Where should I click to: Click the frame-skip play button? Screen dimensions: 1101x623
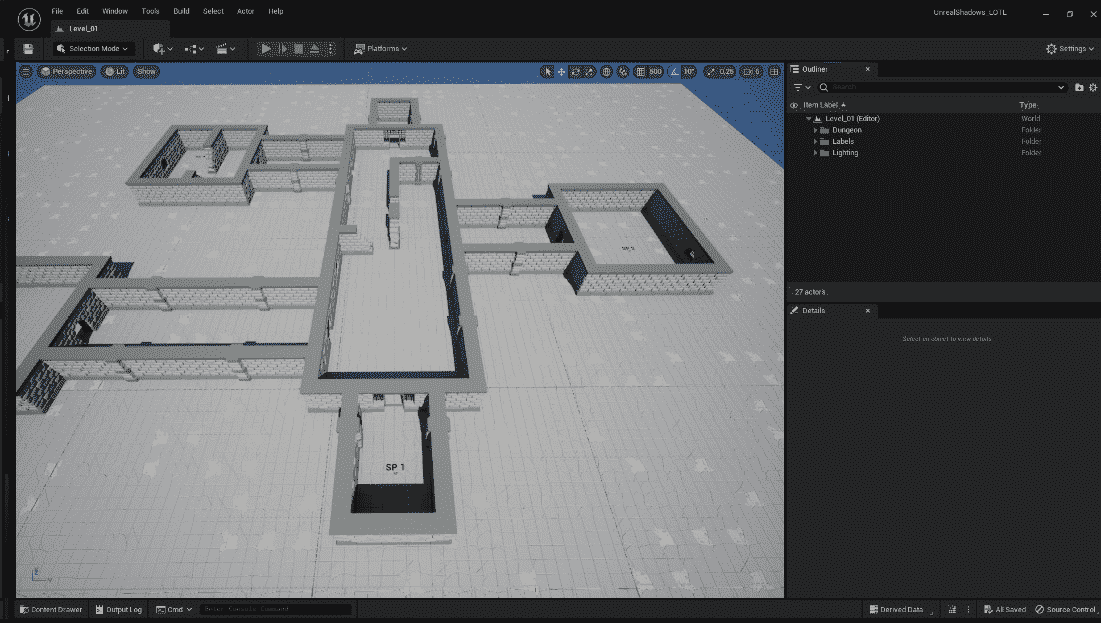pos(283,48)
